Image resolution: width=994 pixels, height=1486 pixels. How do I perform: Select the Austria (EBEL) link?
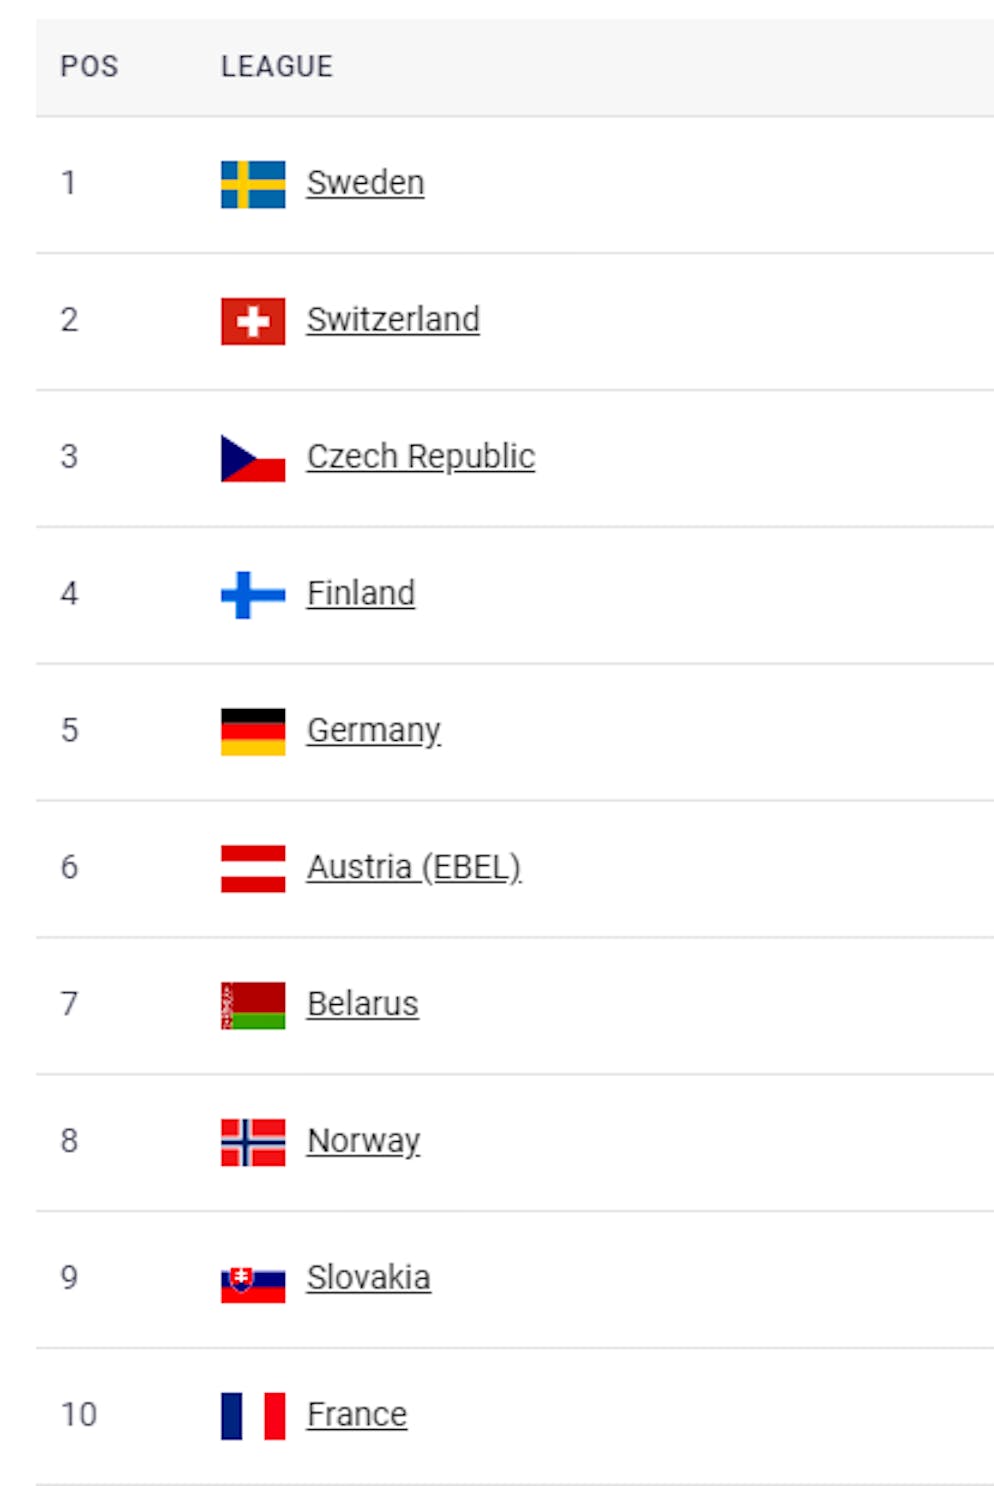coord(414,867)
